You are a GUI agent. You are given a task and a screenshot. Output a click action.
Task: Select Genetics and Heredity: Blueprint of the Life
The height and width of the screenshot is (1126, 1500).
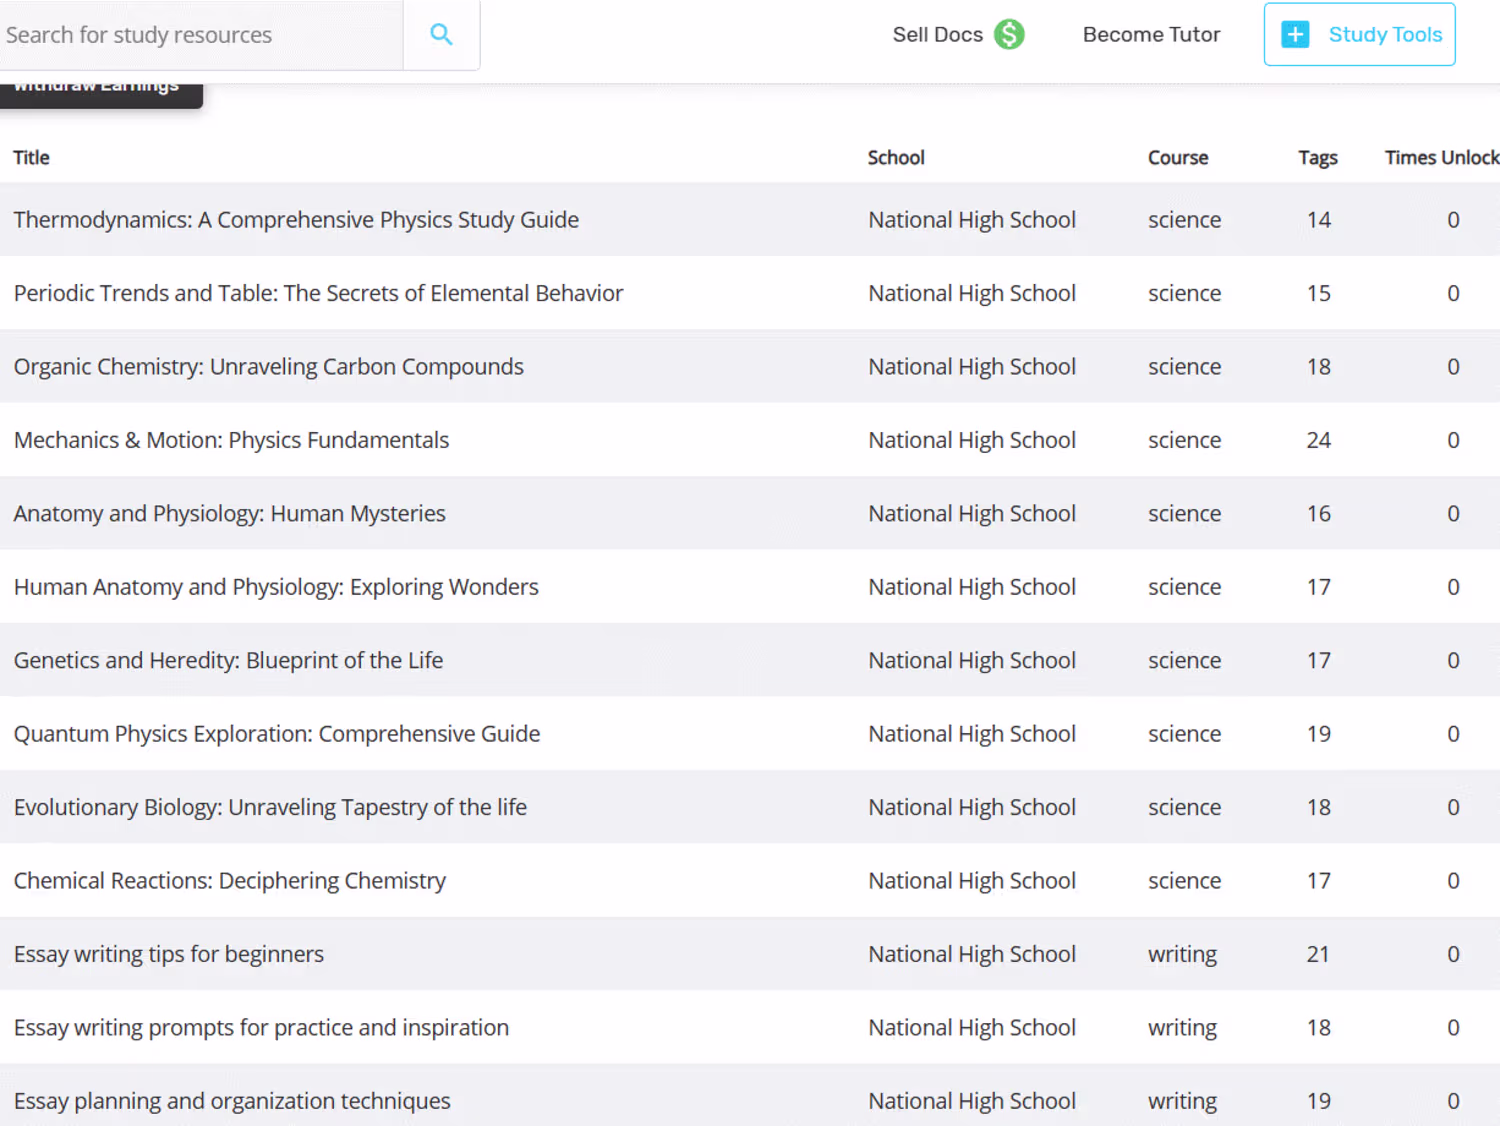pos(229,661)
